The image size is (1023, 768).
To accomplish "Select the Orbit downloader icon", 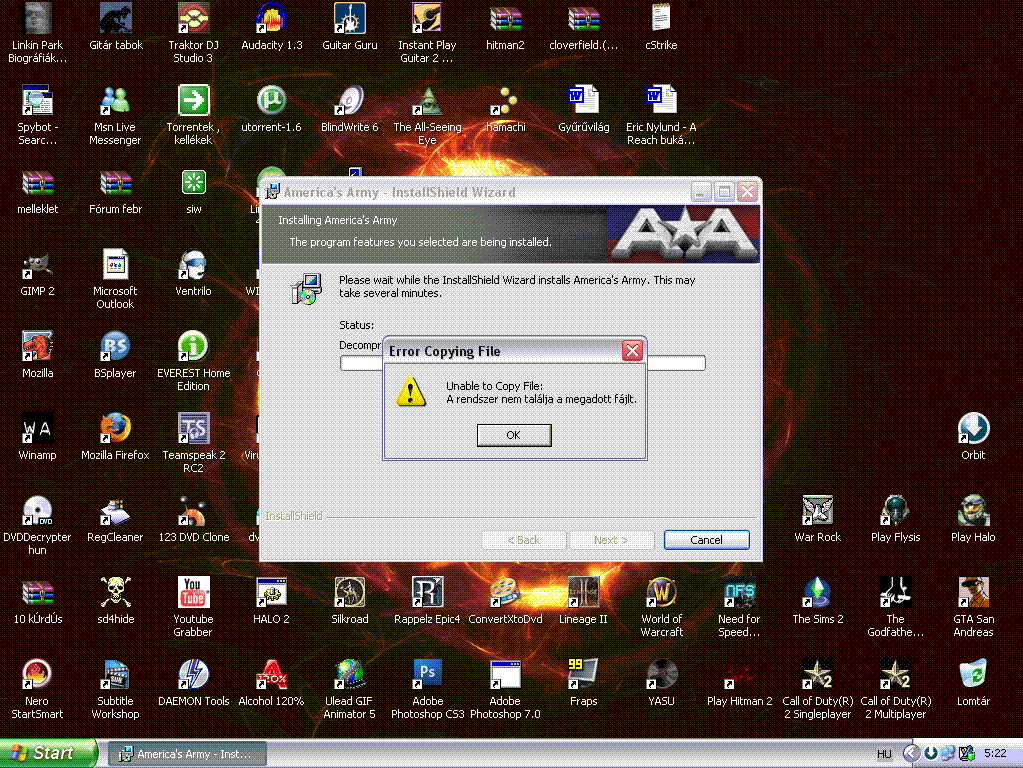I will [x=973, y=429].
